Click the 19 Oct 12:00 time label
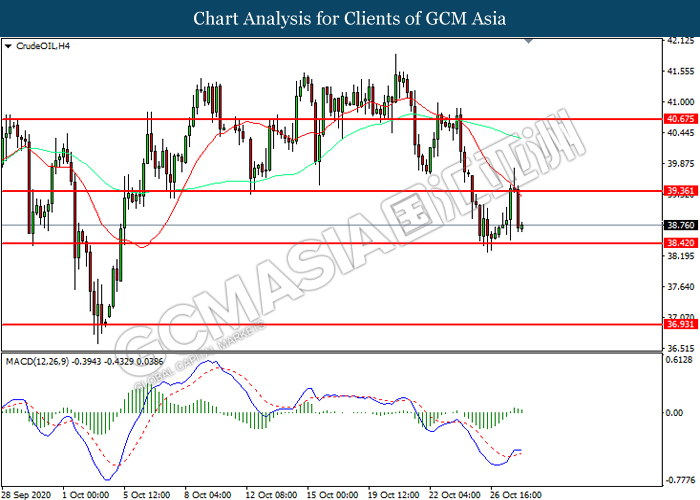The image size is (700, 500). [x=394, y=495]
